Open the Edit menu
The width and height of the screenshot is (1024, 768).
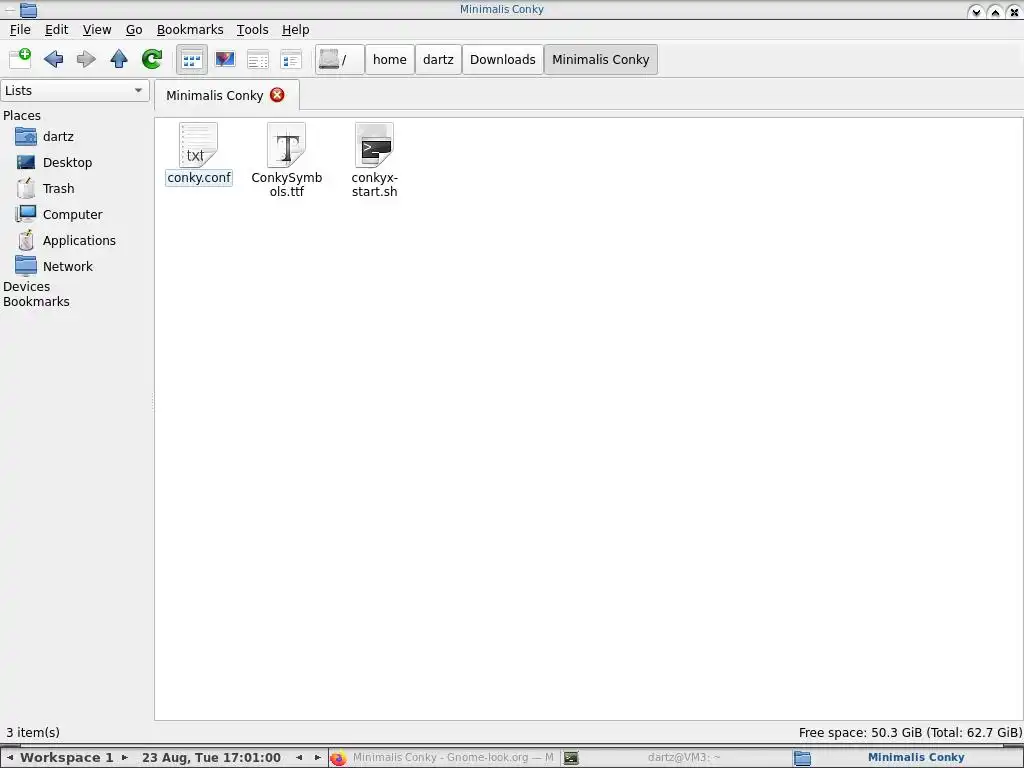[57, 29]
